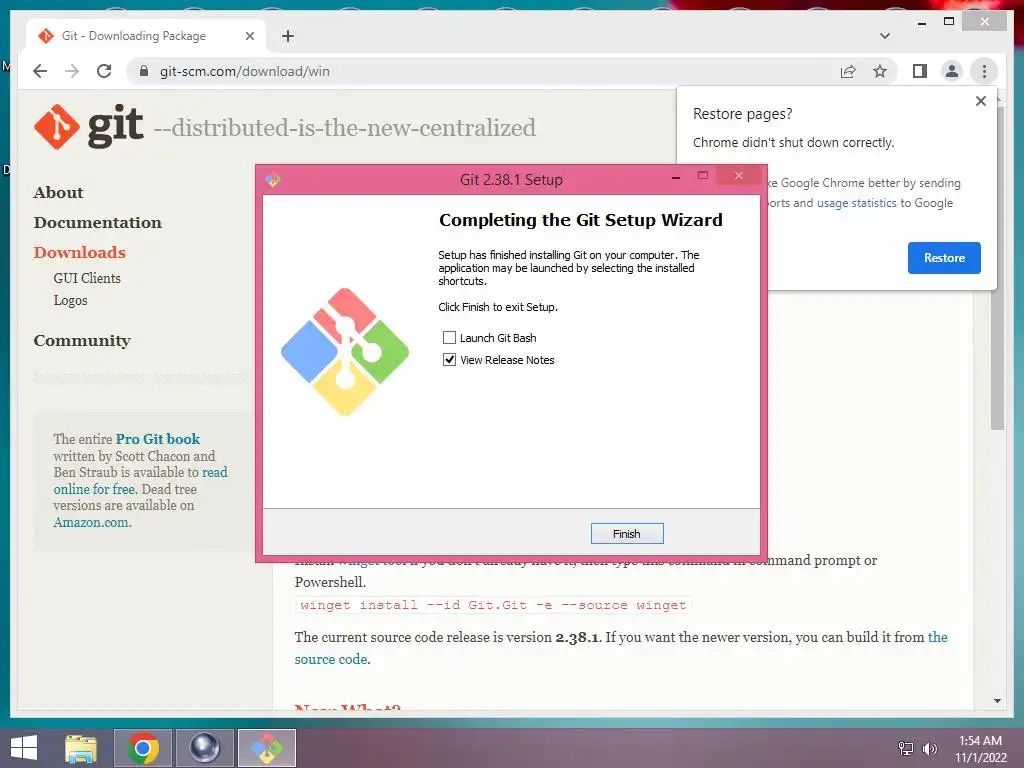1024x768 pixels.
Task: Open a new Chrome tab
Action: pos(288,36)
